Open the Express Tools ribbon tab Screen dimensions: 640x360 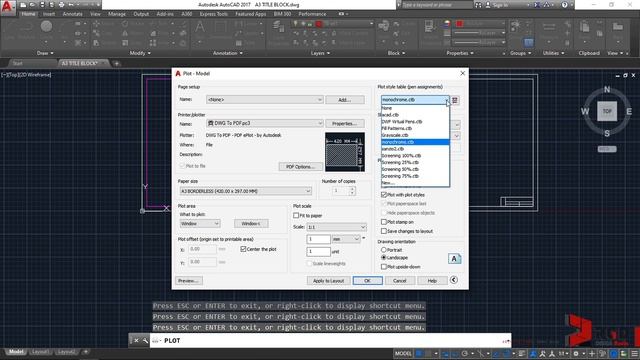click(x=213, y=14)
